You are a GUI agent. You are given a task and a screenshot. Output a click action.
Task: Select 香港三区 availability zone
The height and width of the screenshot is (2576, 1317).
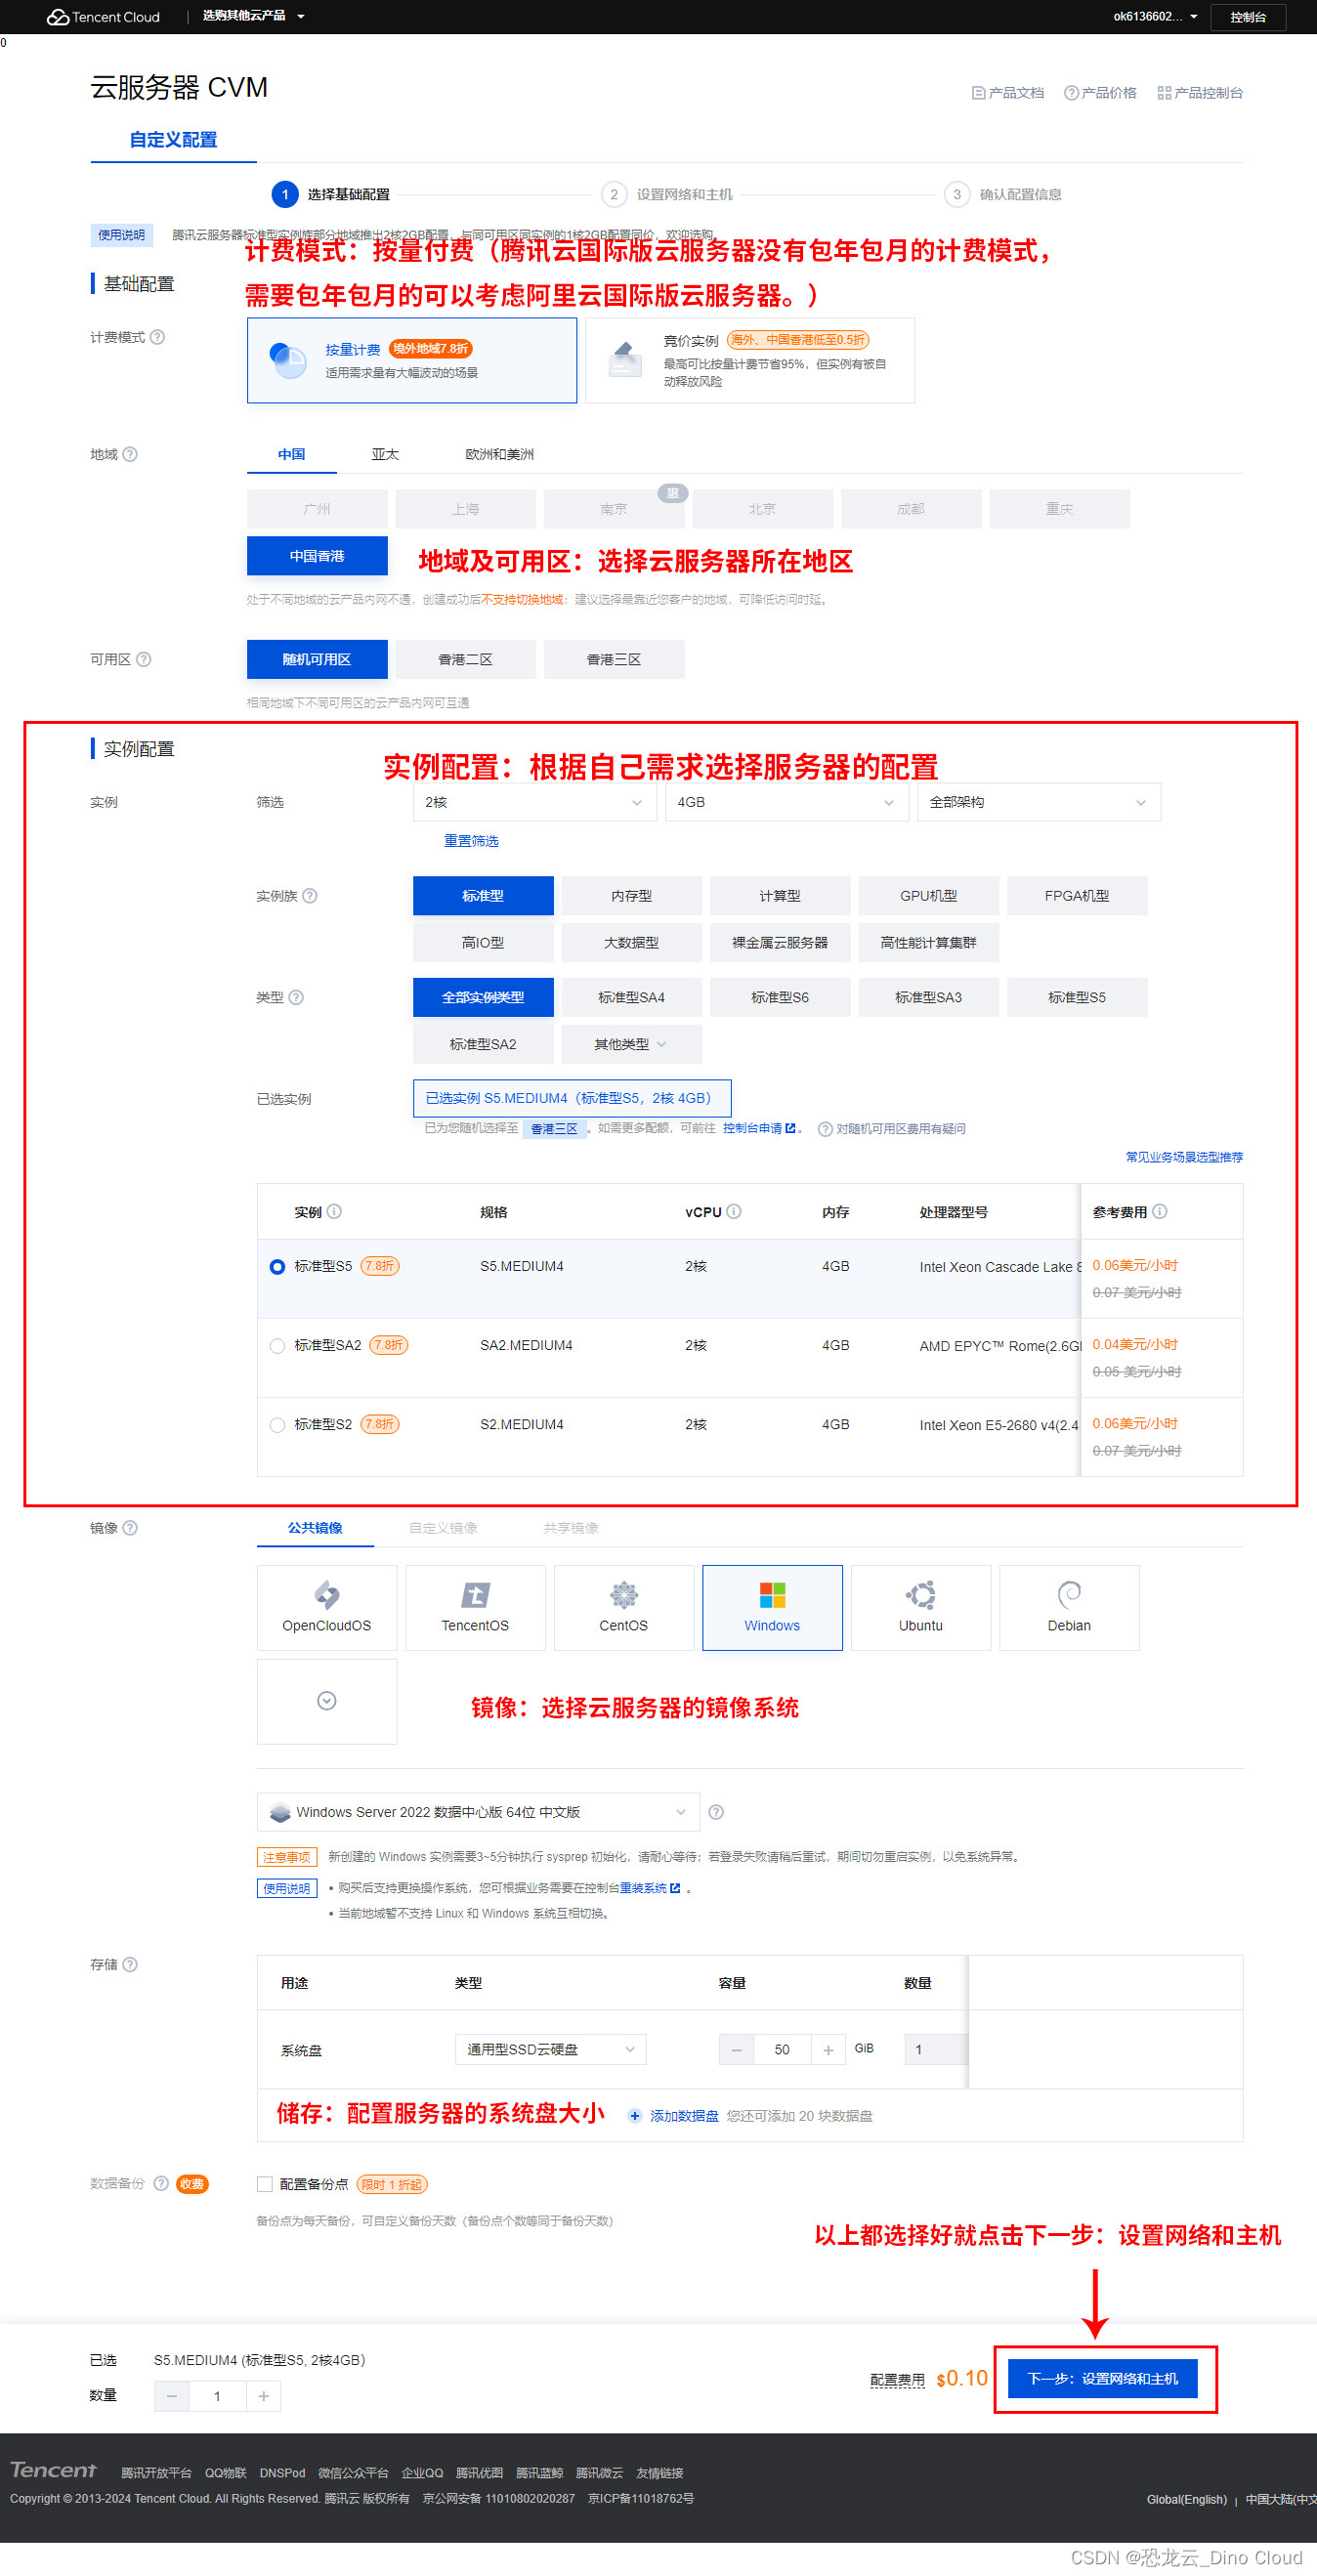(x=614, y=659)
